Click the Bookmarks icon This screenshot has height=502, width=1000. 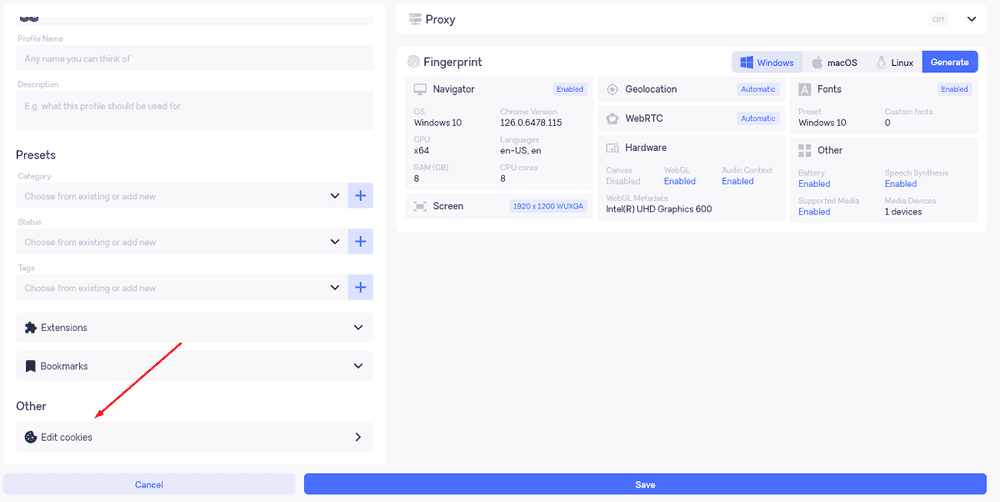30,367
